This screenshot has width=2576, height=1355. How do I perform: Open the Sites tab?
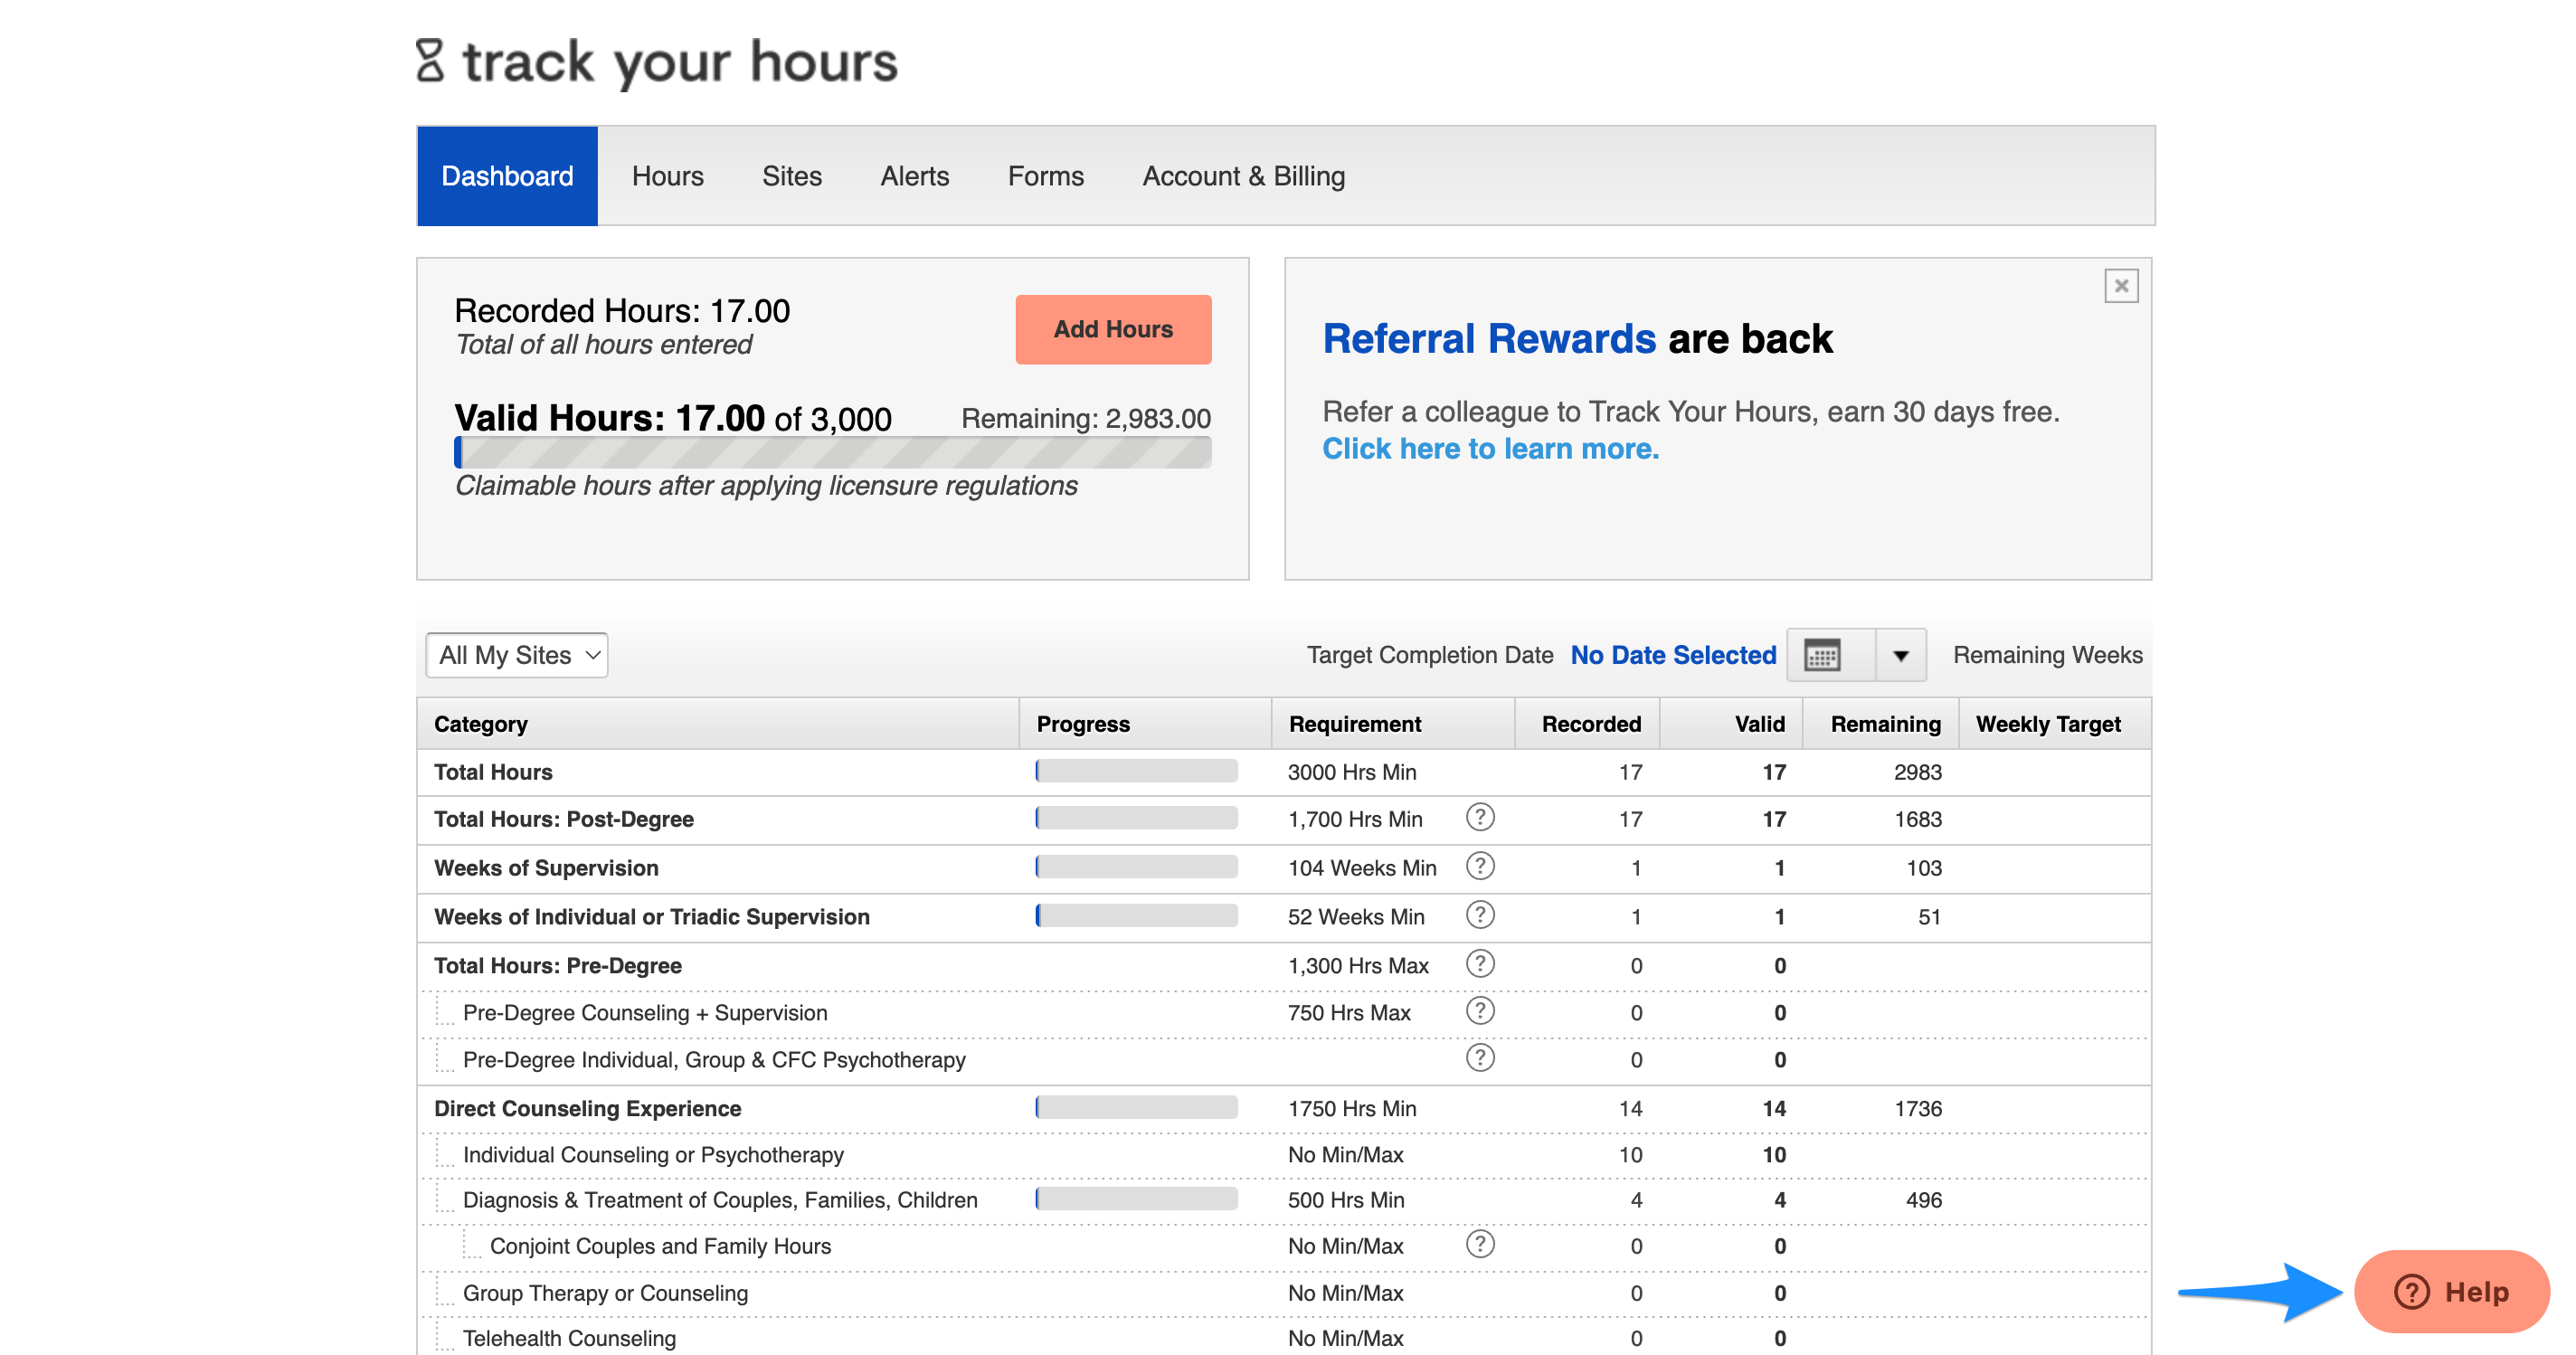pos(792,176)
